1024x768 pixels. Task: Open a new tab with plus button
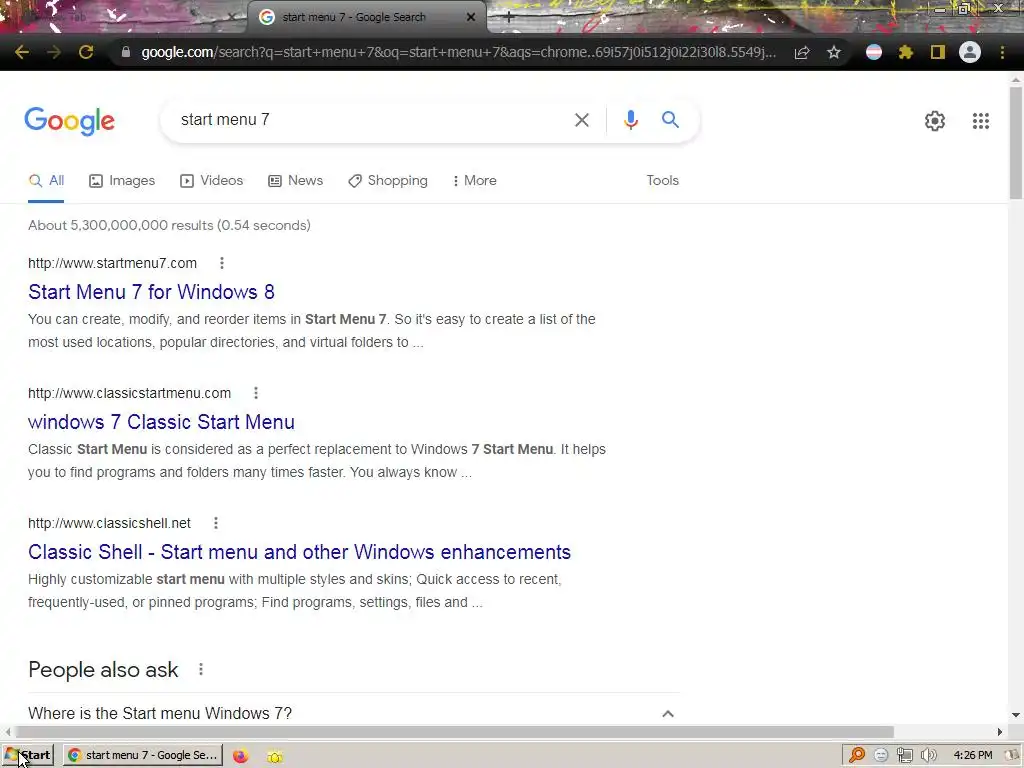pyautogui.click(x=509, y=18)
